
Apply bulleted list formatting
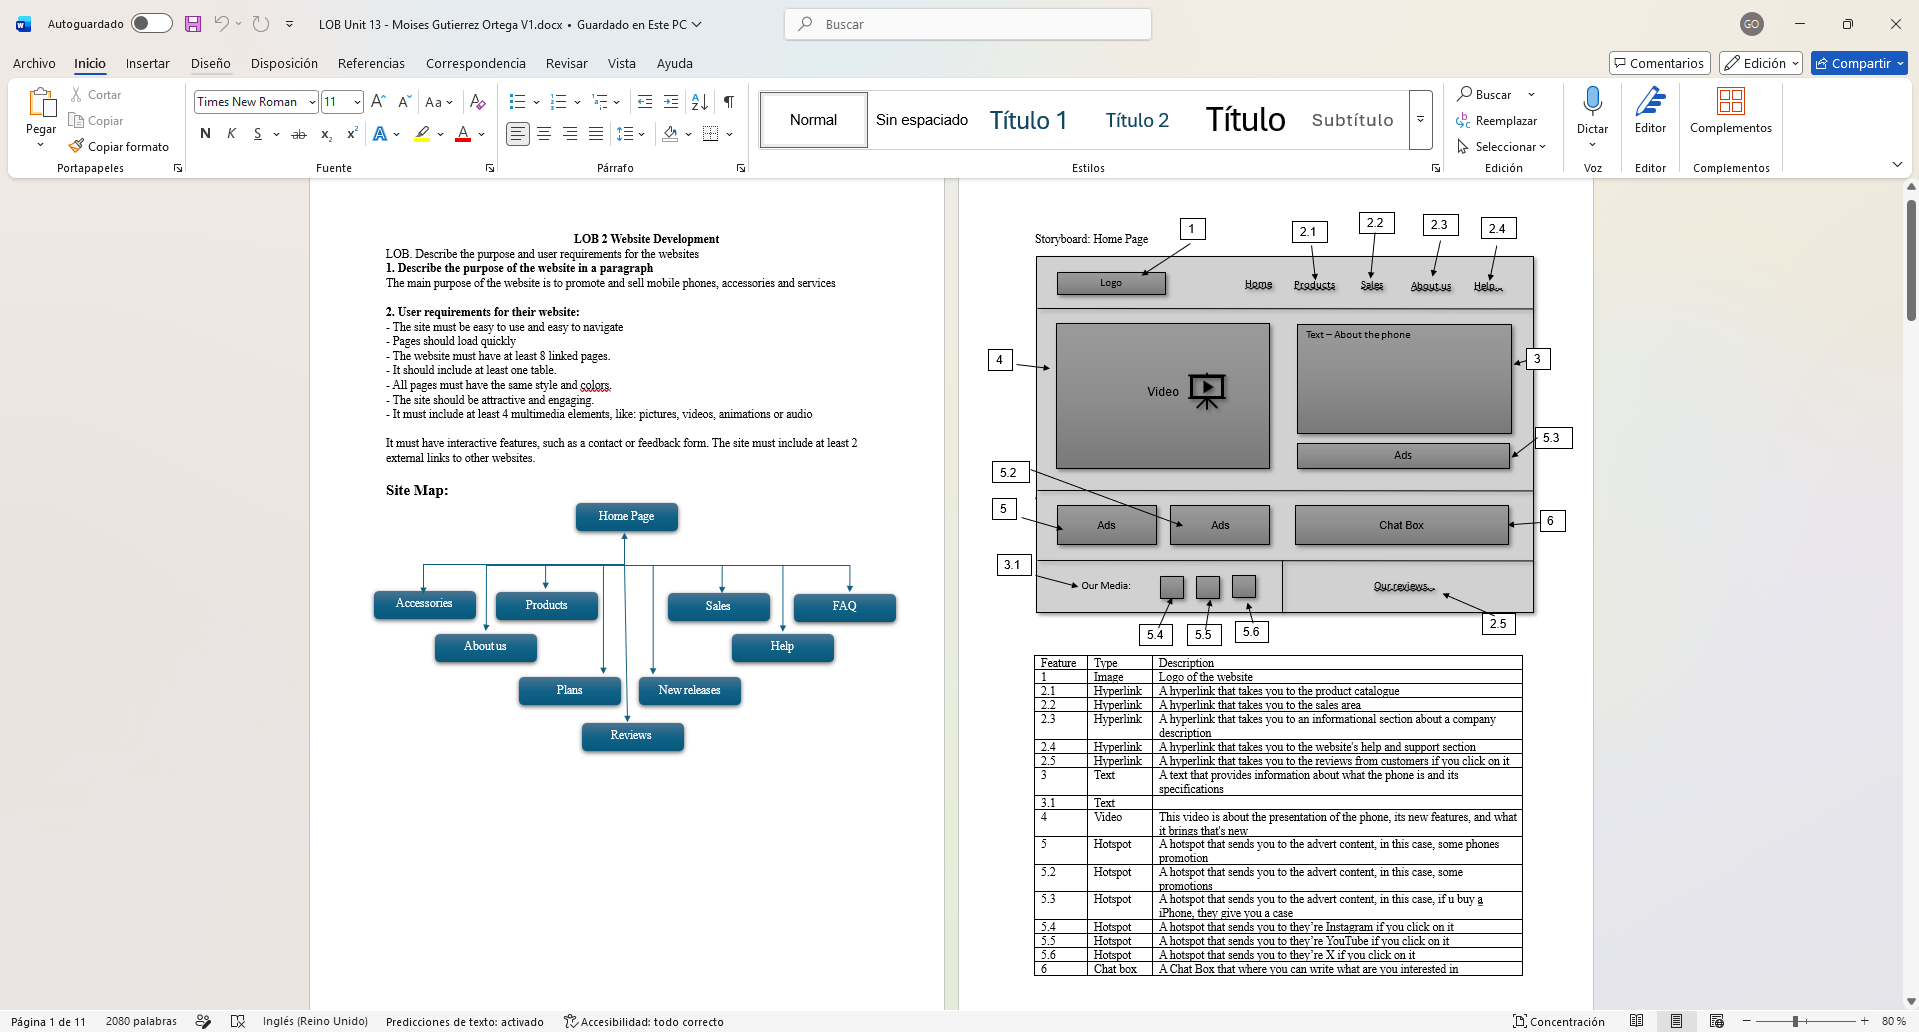[517, 102]
